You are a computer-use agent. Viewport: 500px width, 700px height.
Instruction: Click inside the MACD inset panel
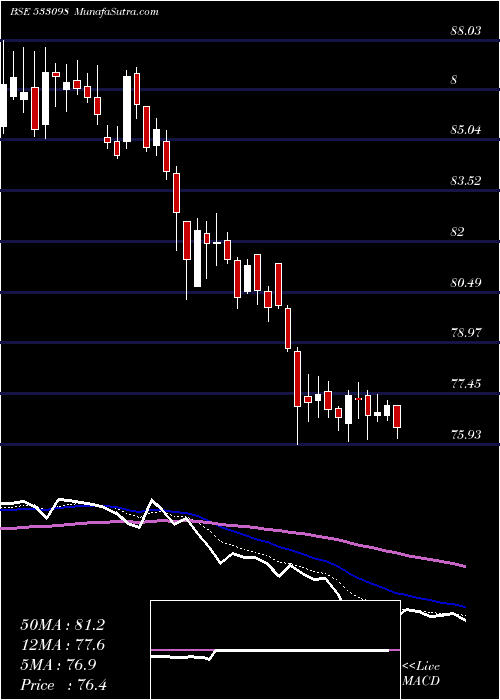[275, 650]
